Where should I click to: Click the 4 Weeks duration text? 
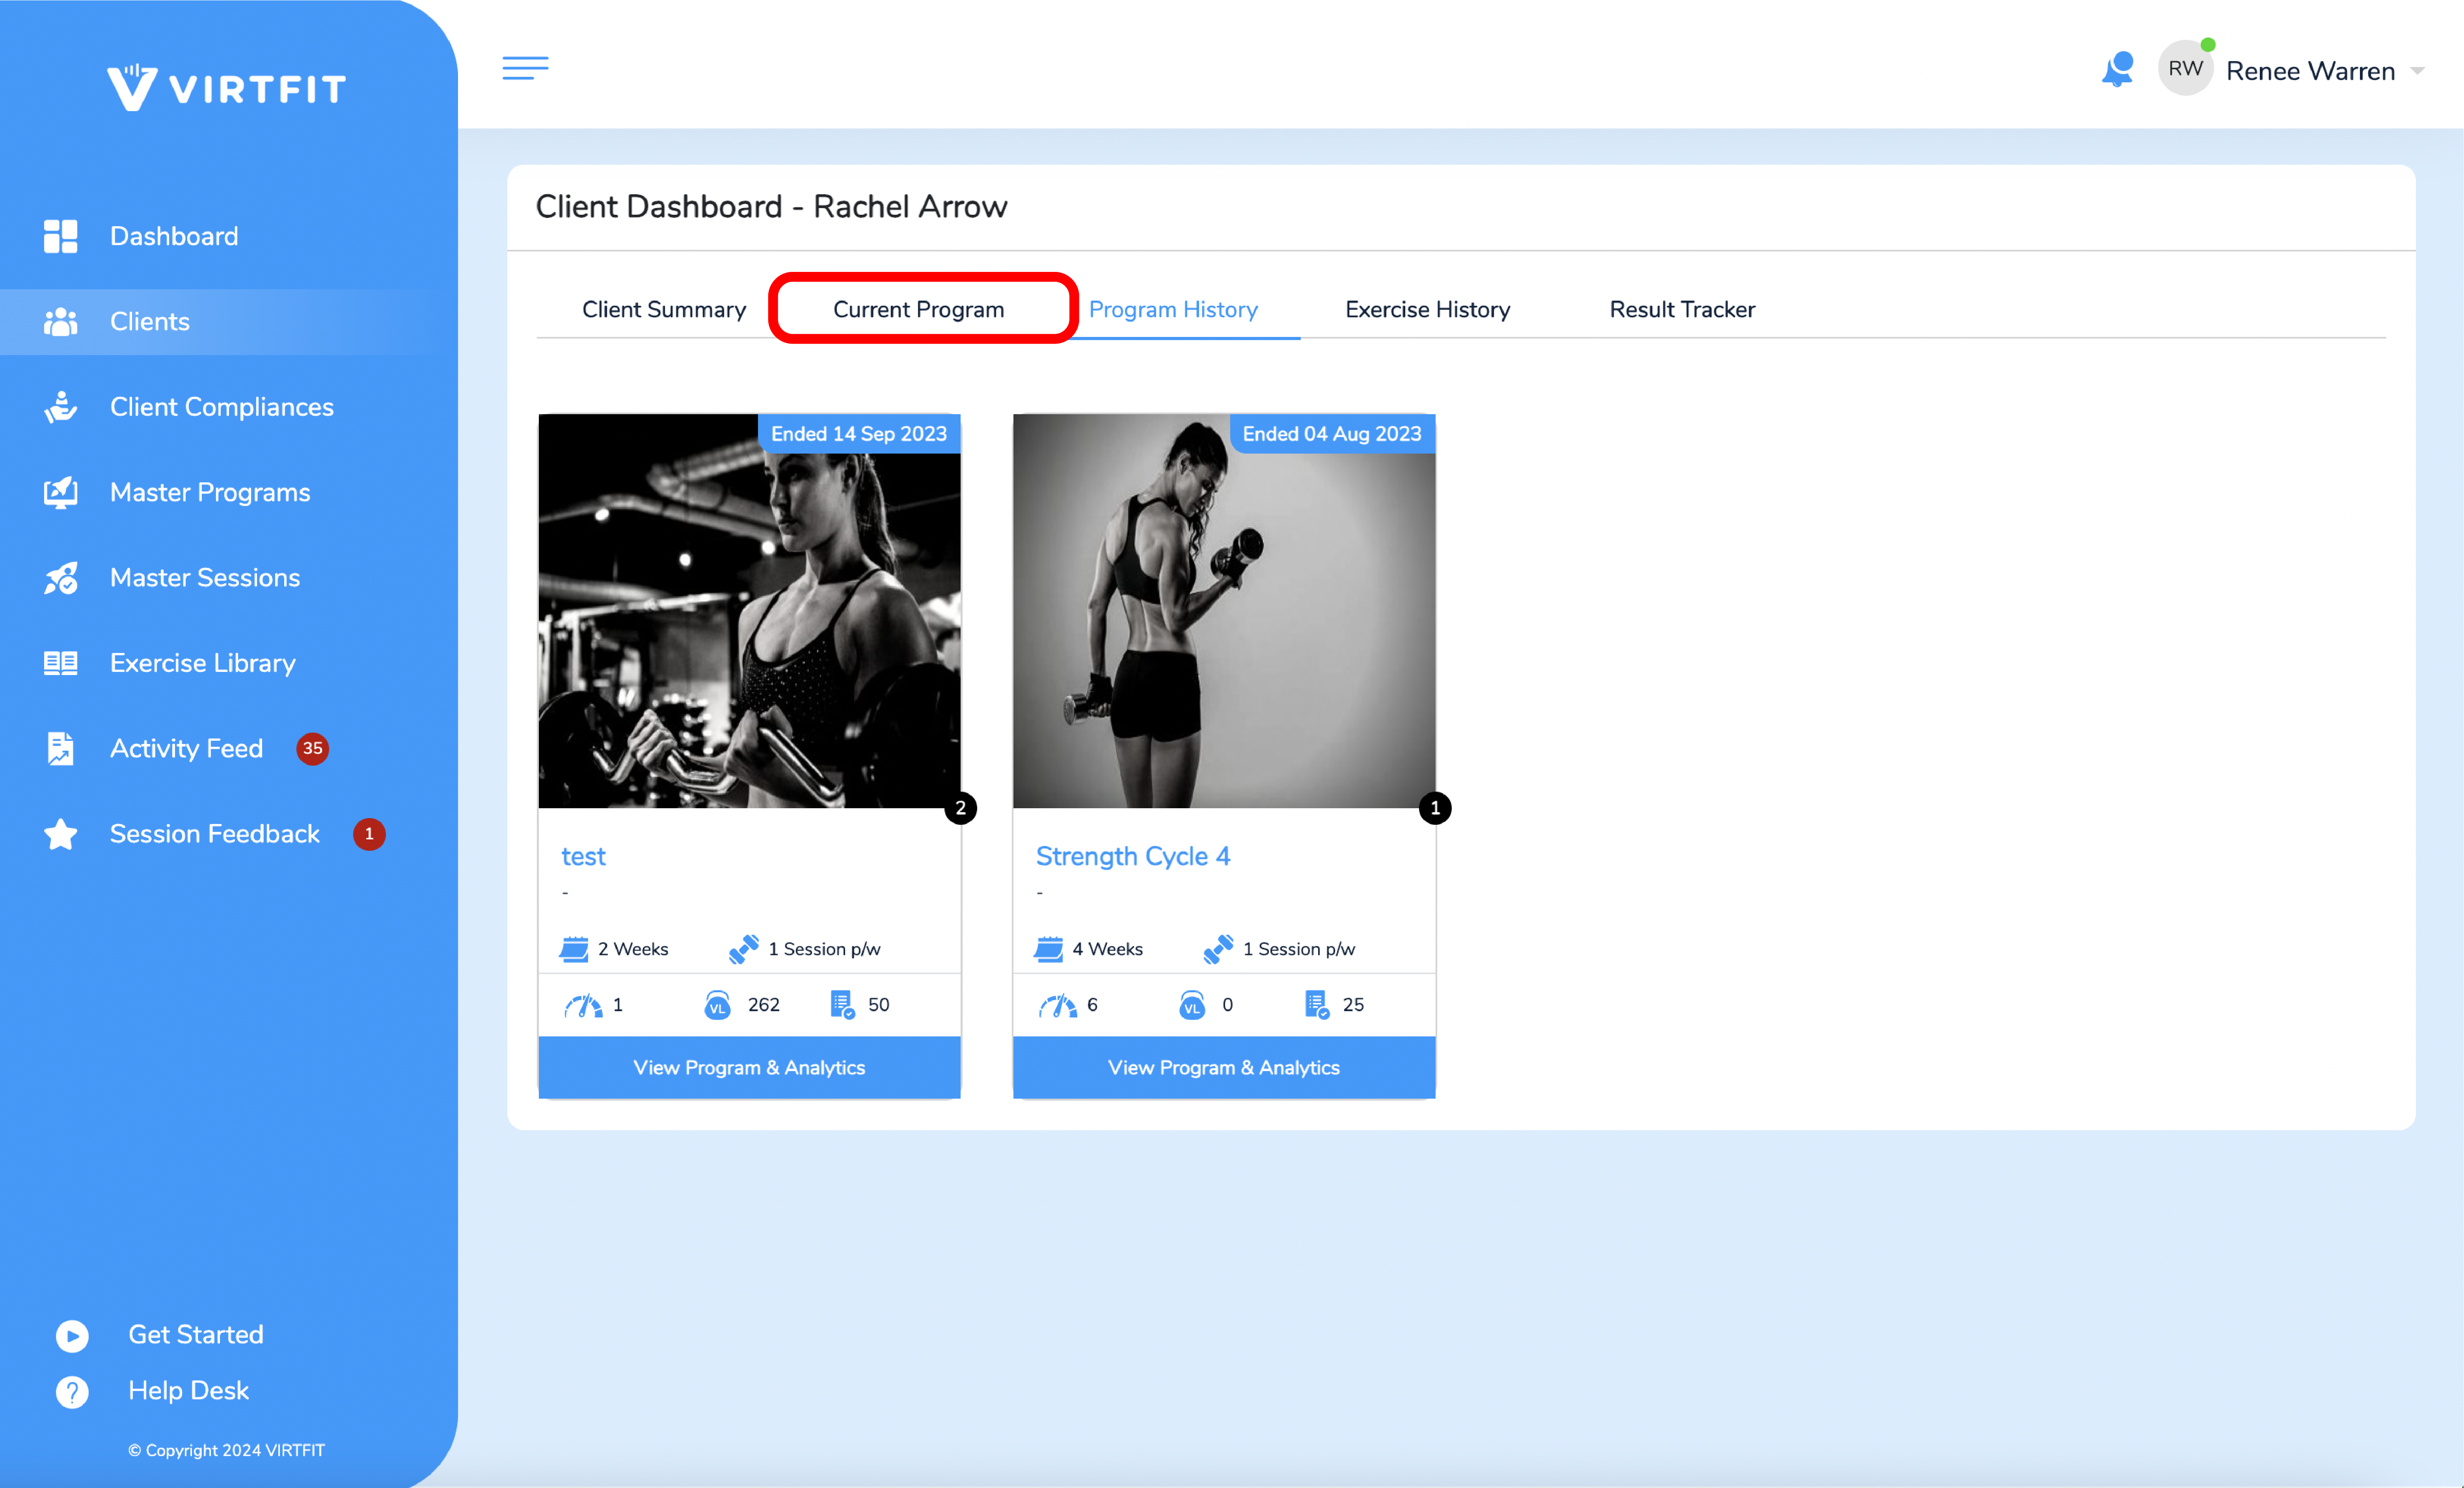[1108, 949]
